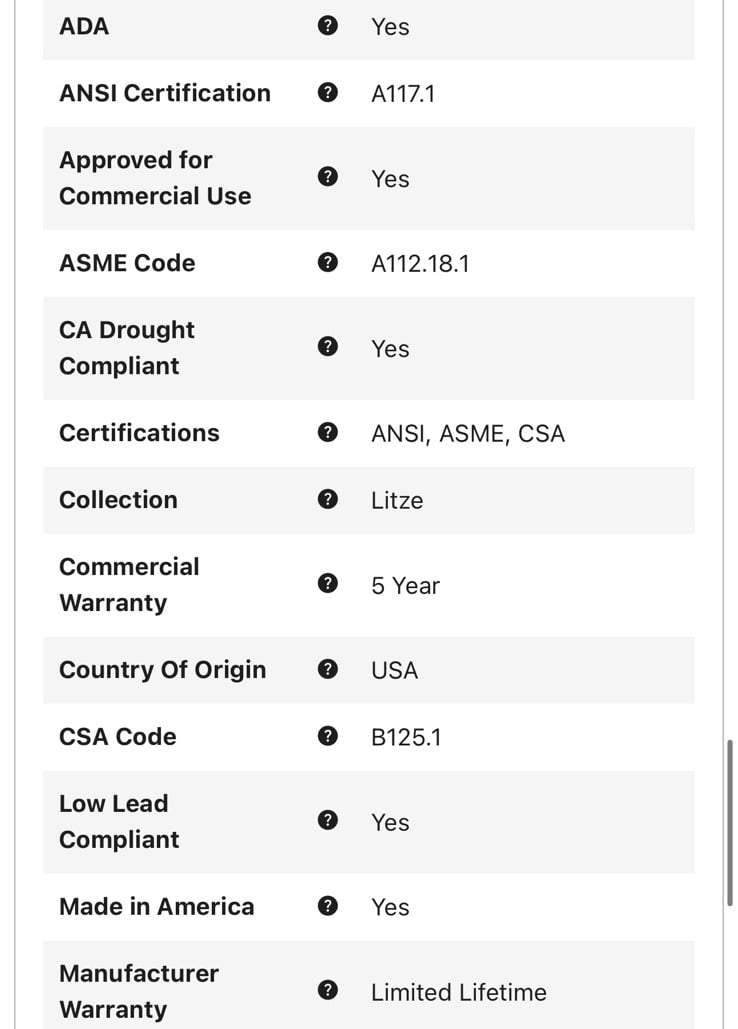Open the CSA Code question mark icon
Viewport: 738px width, 1029px height.
tap(327, 736)
